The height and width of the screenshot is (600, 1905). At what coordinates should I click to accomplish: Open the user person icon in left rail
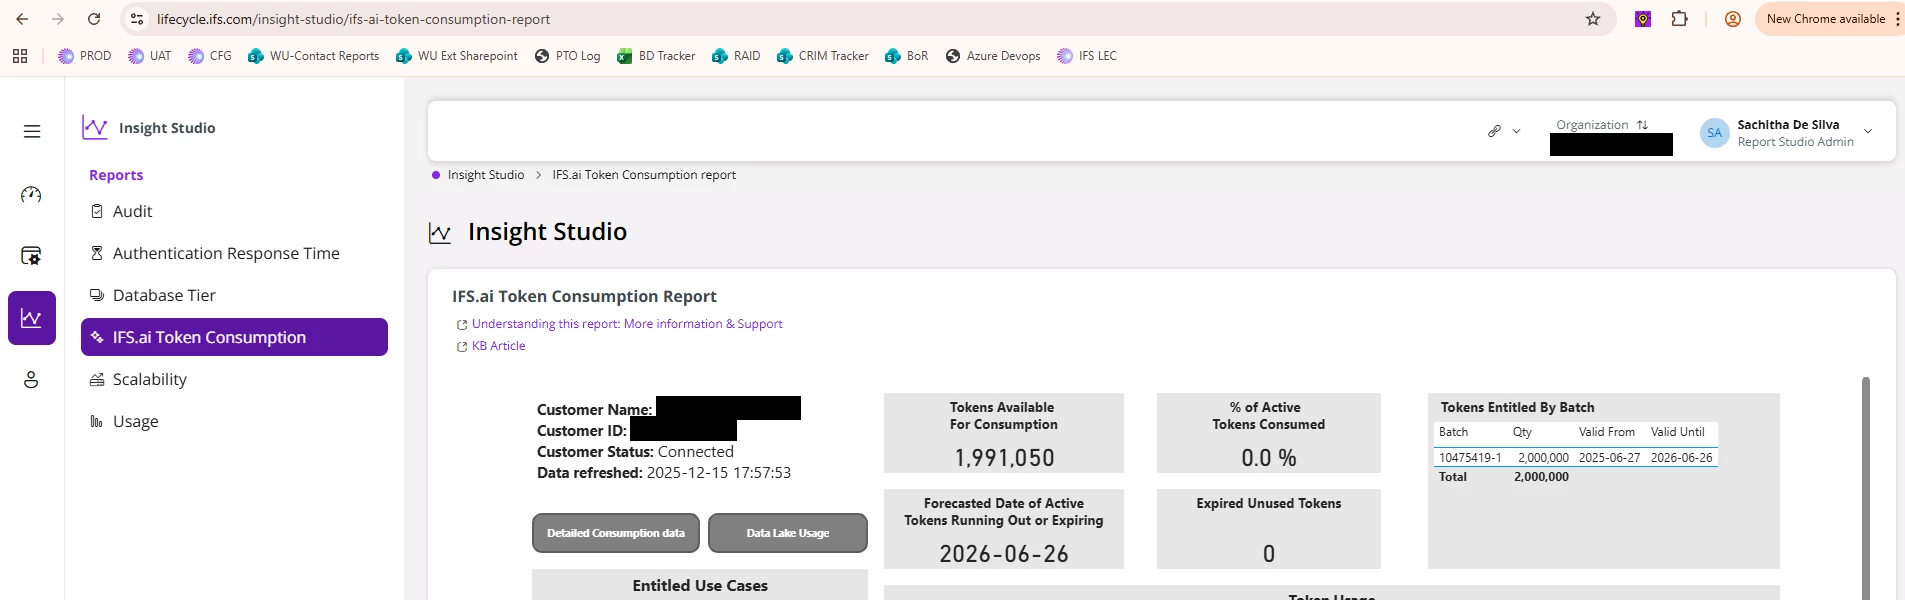point(32,380)
